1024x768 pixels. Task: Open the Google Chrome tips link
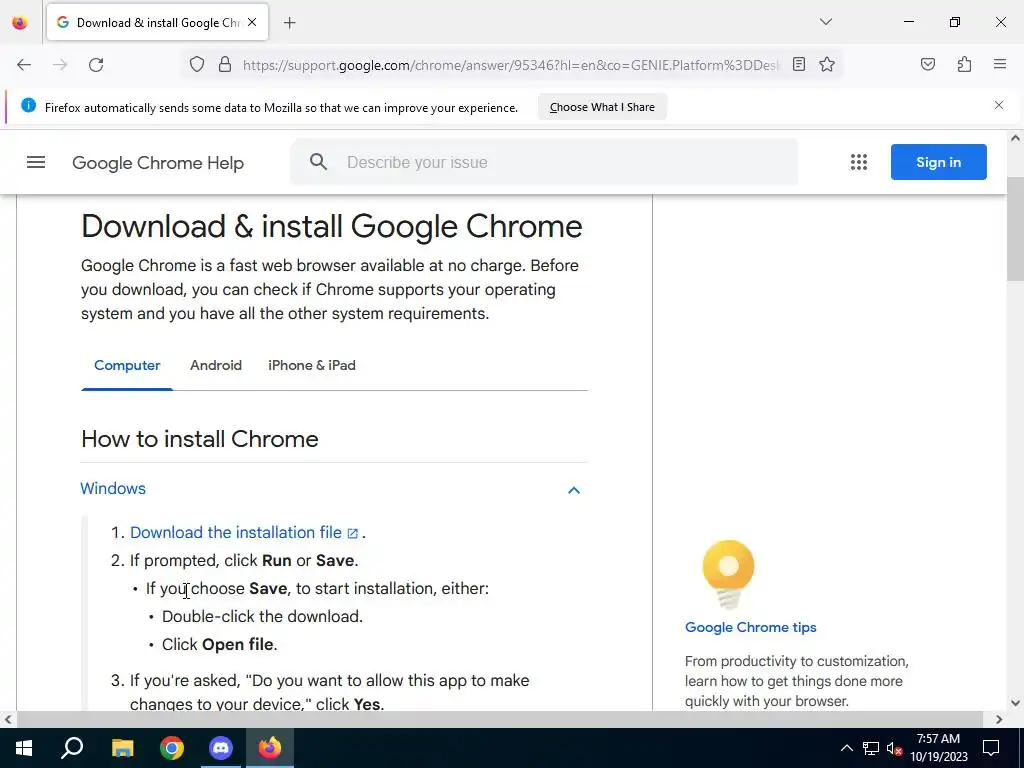[750, 627]
